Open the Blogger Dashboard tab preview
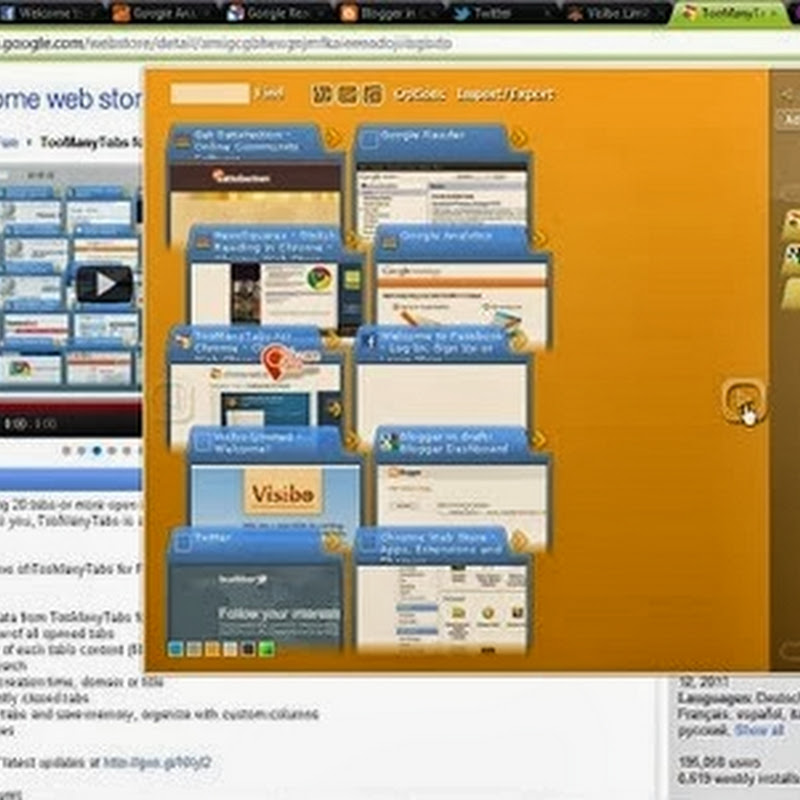Screen dimensions: 800x800 (462, 495)
